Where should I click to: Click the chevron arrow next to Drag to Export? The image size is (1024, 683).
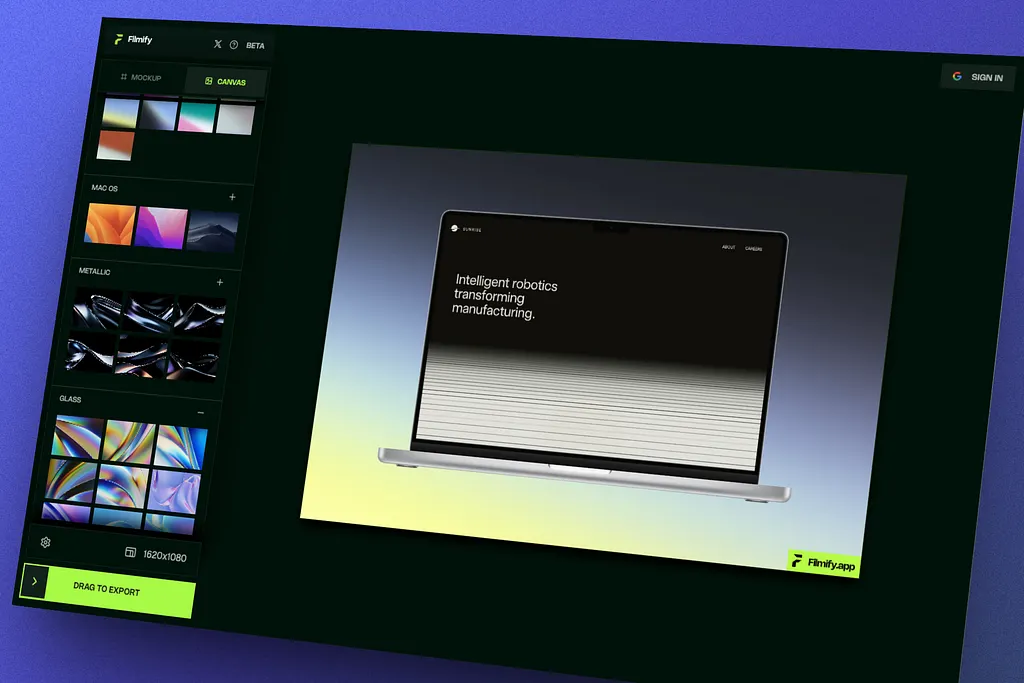(x=36, y=581)
